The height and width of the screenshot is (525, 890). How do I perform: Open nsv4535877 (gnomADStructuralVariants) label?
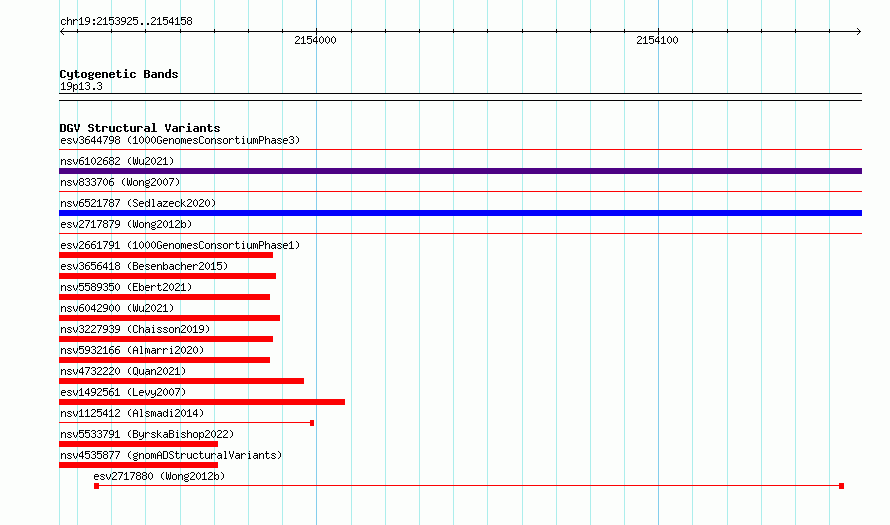171,455
